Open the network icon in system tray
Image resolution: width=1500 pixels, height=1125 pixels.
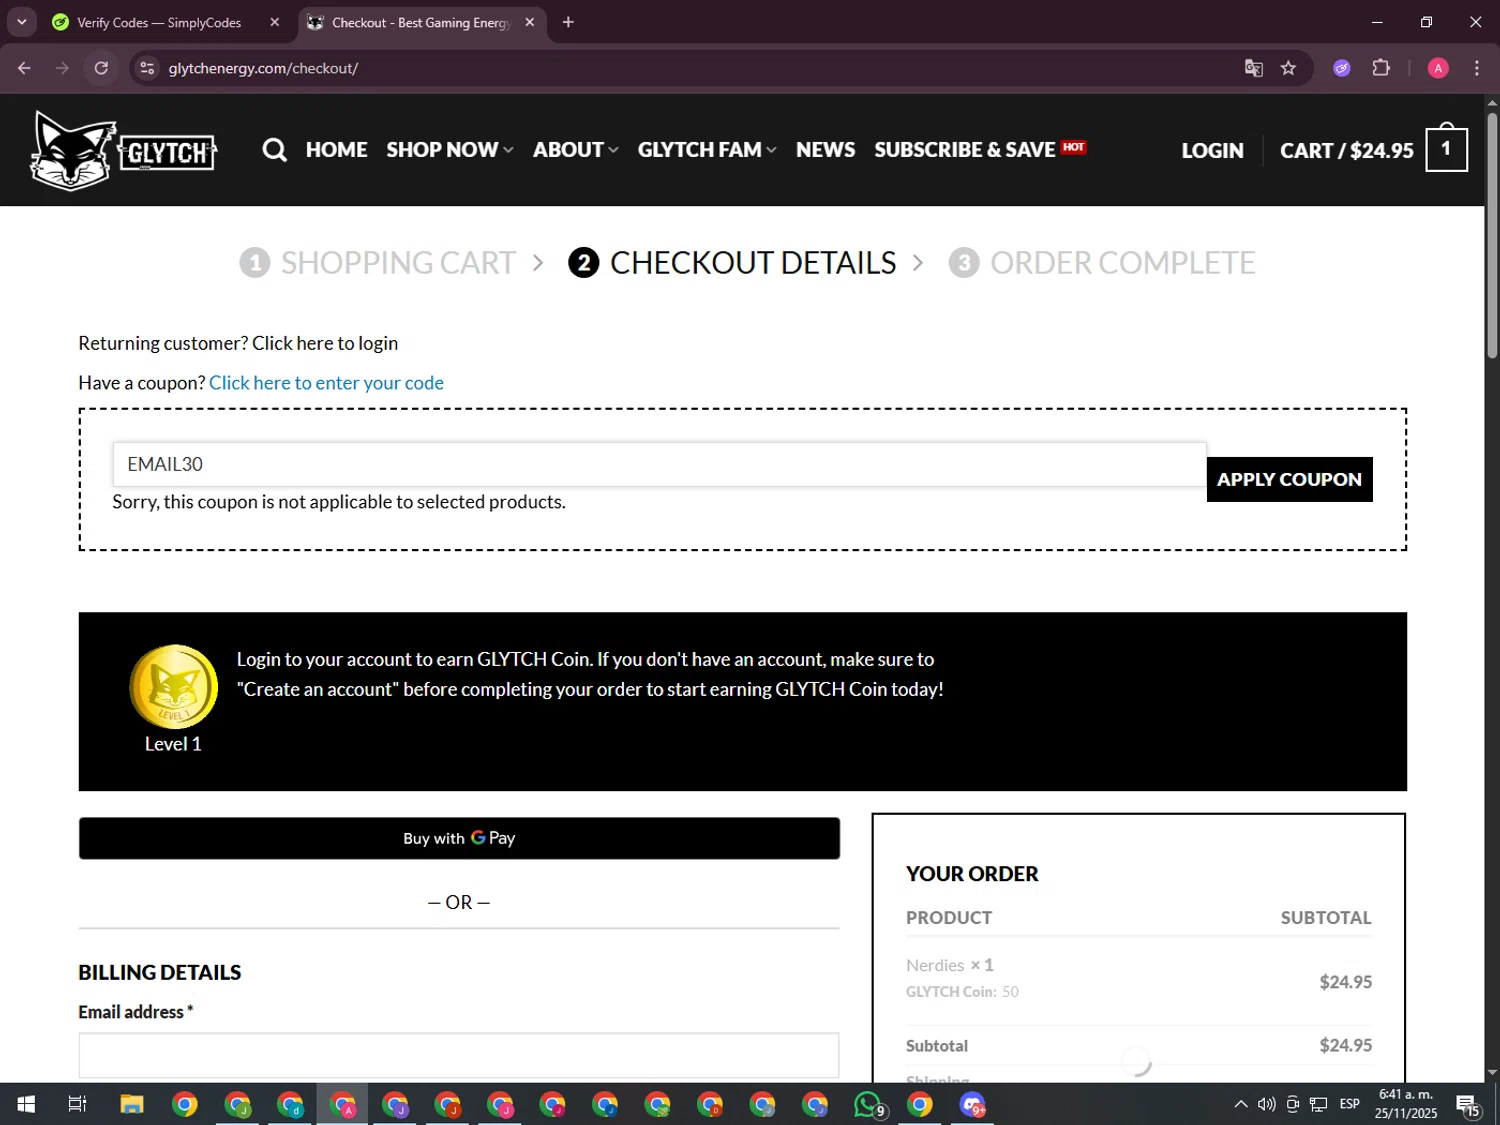point(1319,1104)
